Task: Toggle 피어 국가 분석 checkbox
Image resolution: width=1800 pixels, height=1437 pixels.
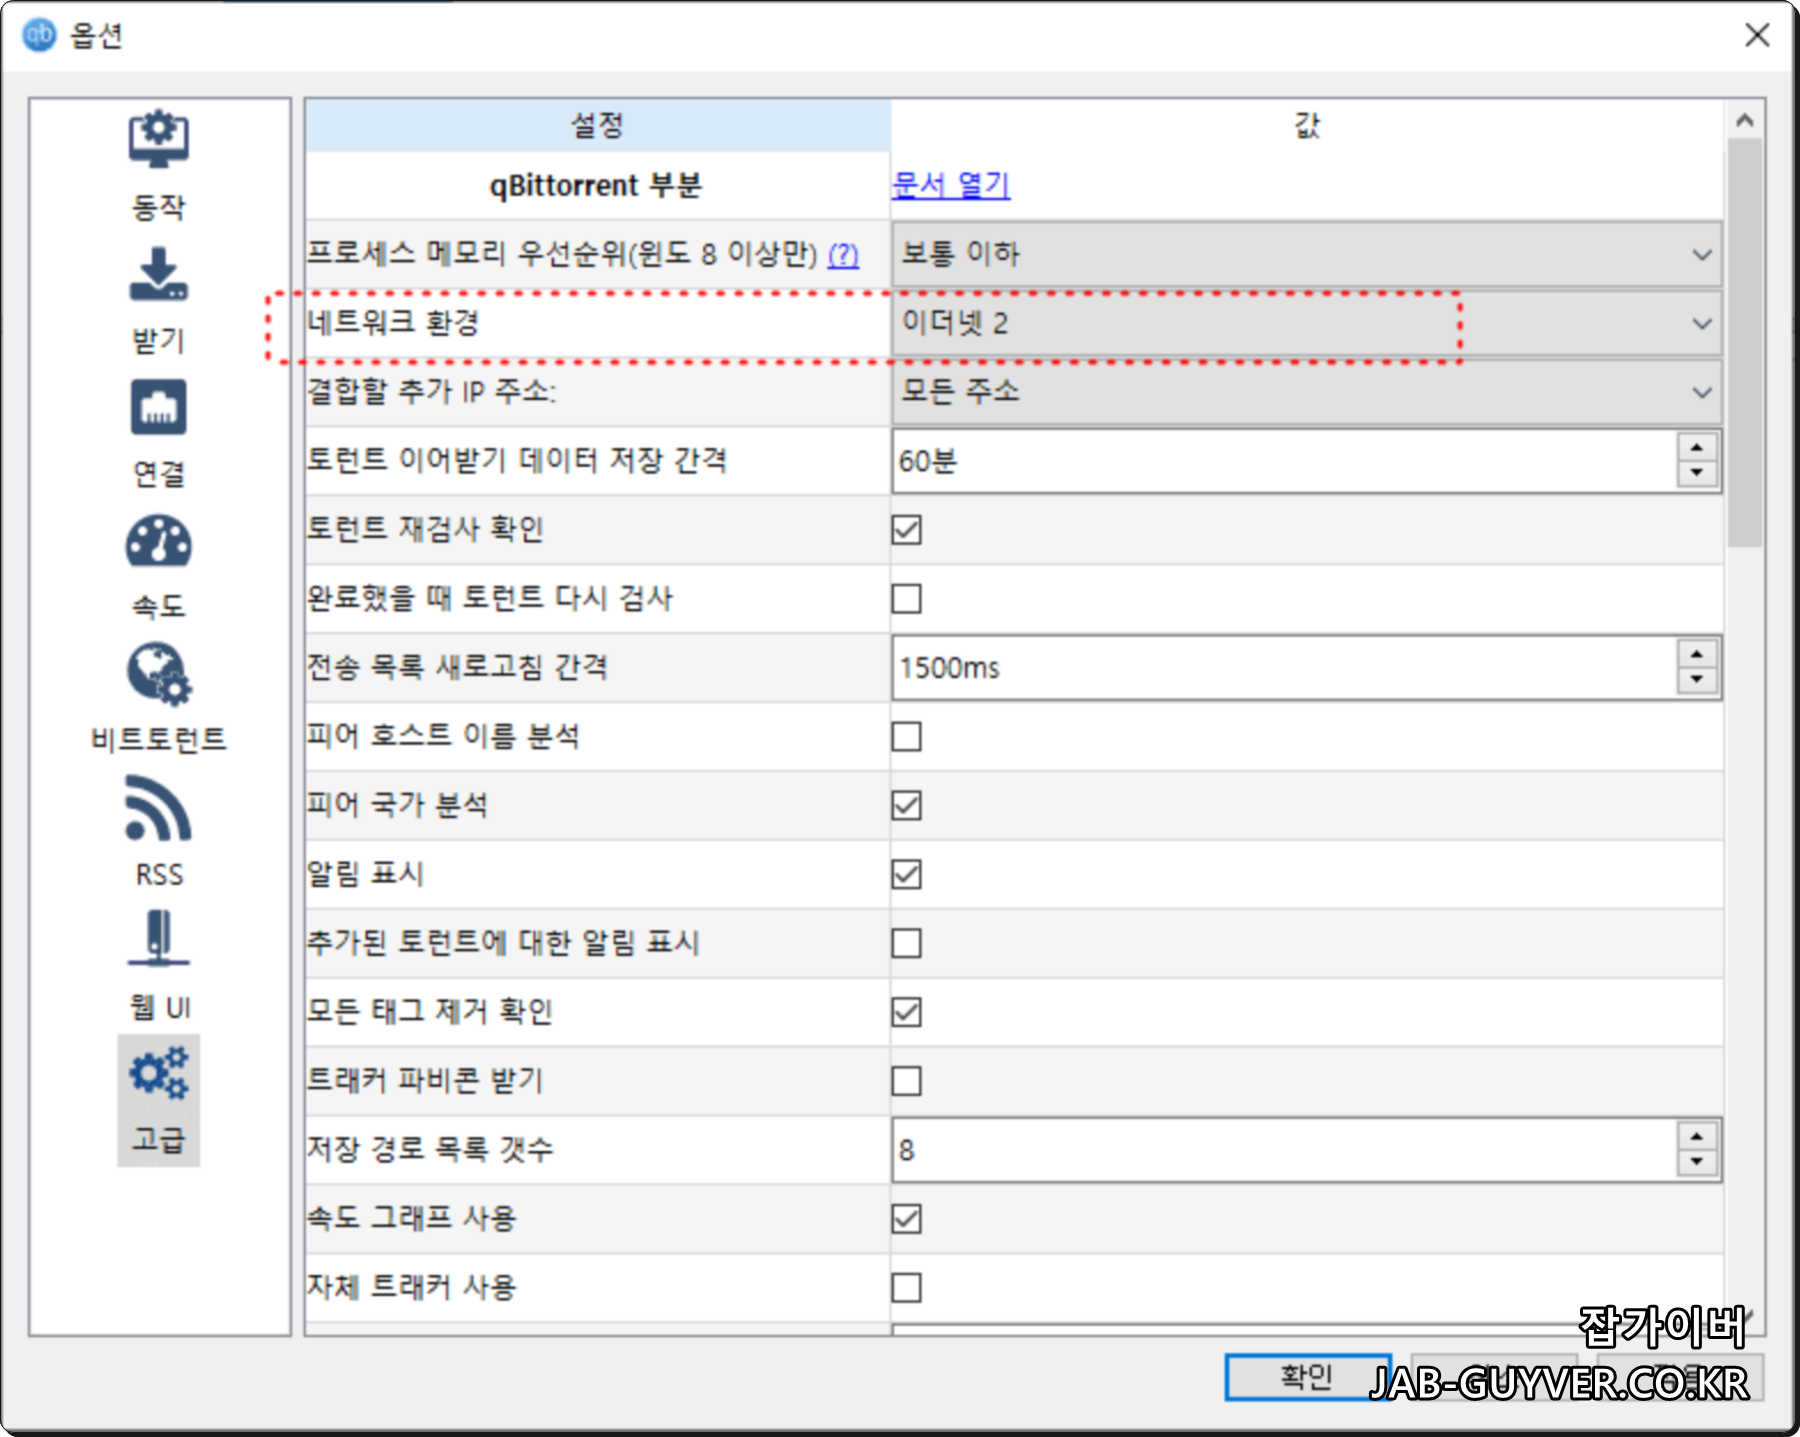Action: click(906, 805)
